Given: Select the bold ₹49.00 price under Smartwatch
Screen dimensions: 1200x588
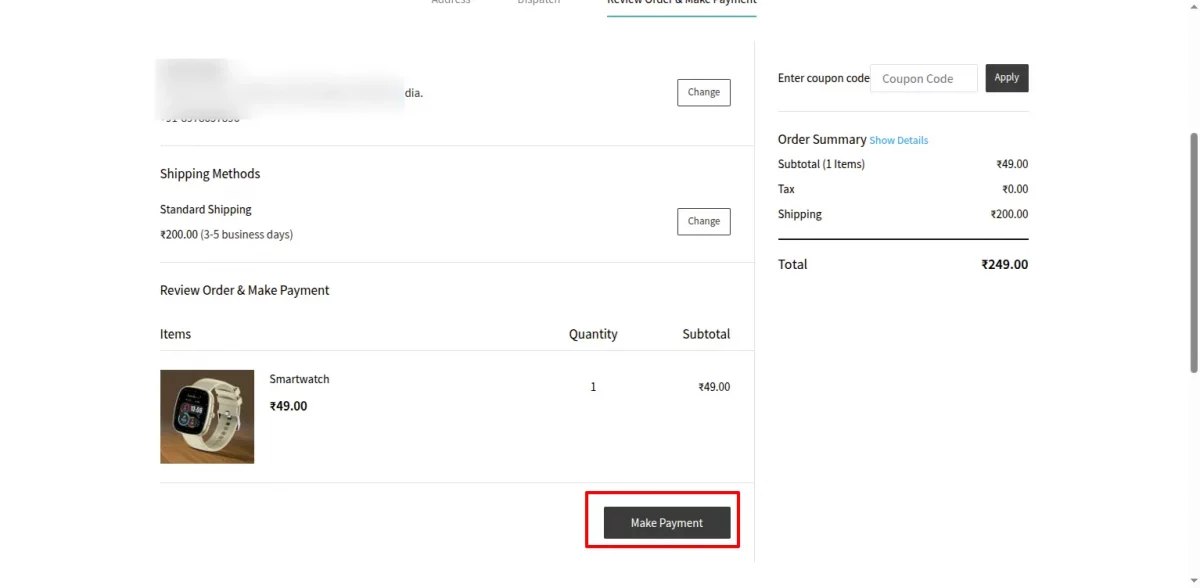Looking at the screenshot, I should [288, 406].
